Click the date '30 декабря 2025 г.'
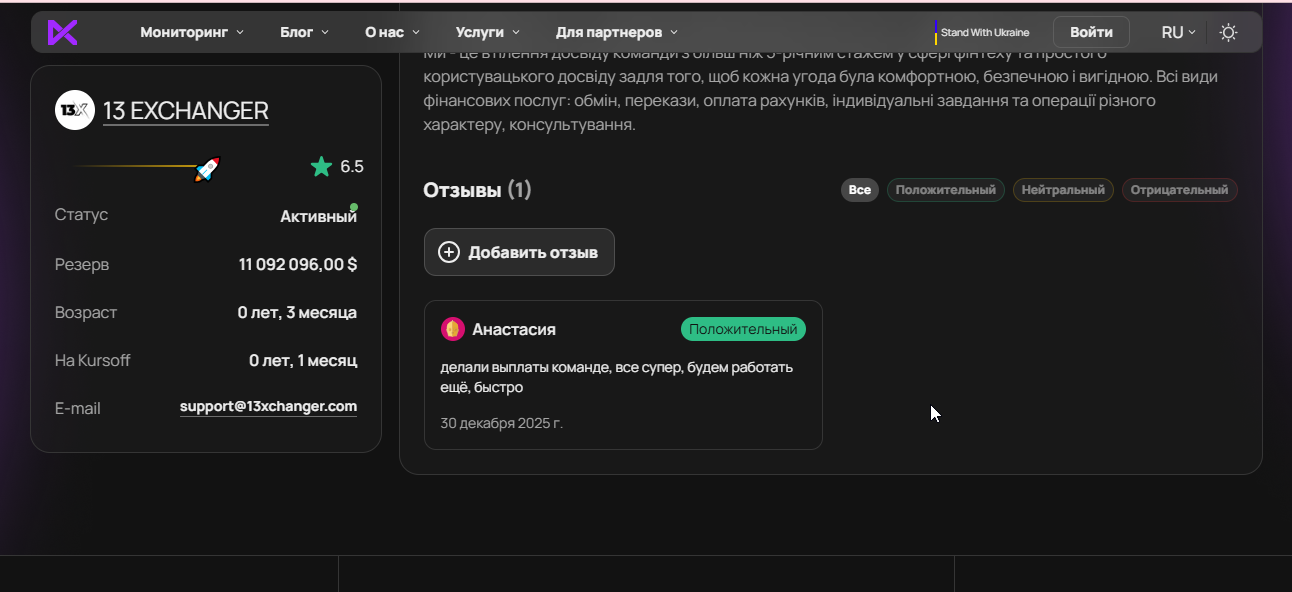Screen dimensions: 1292x592 [502, 423]
